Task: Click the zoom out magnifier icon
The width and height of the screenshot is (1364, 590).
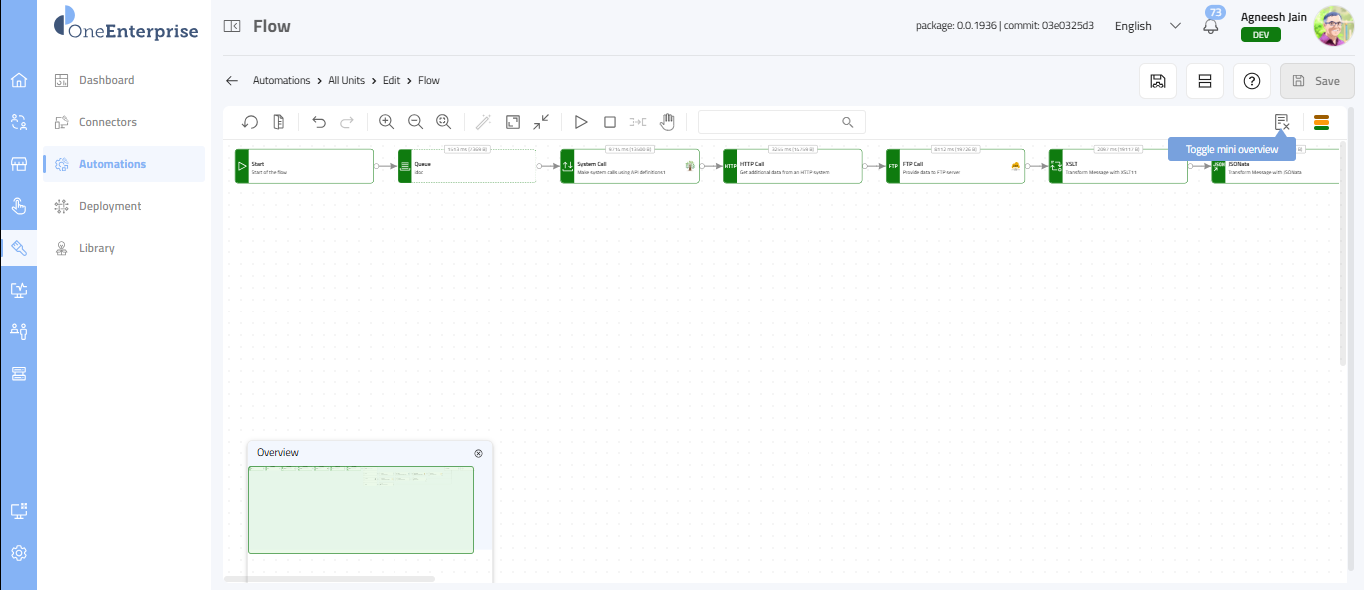Action: click(415, 122)
